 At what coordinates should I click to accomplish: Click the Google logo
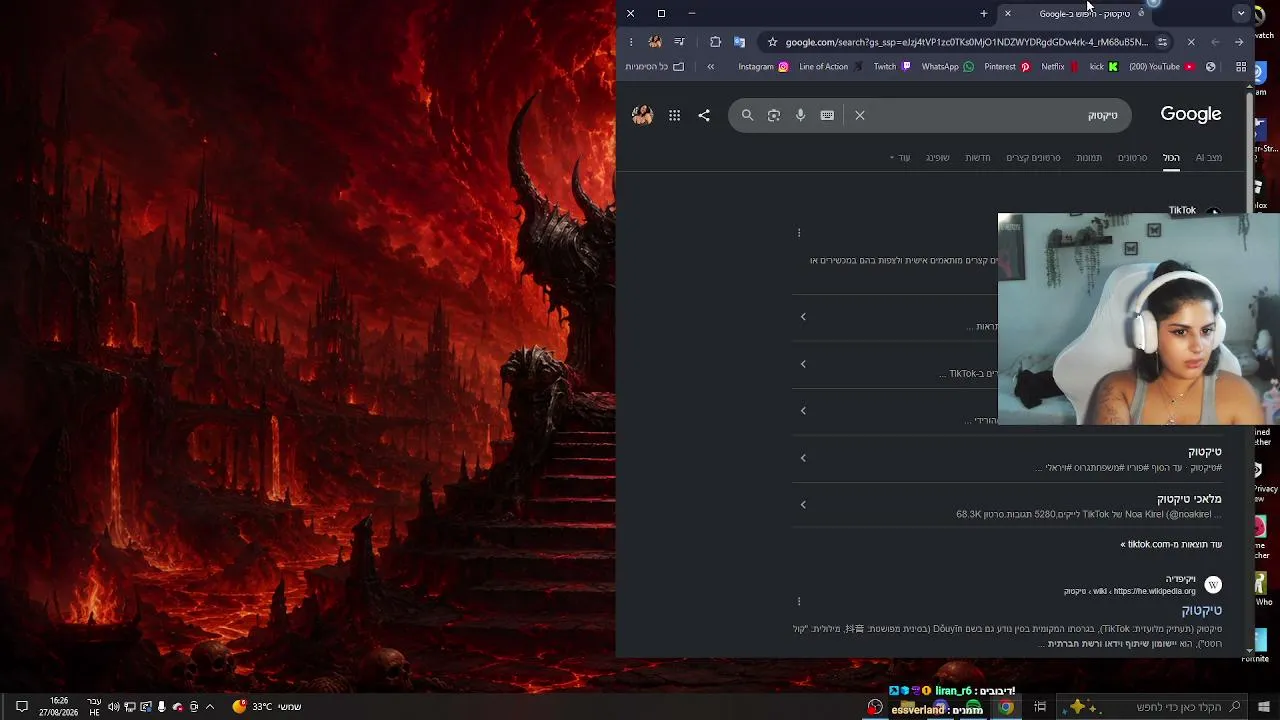(1191, 114)
